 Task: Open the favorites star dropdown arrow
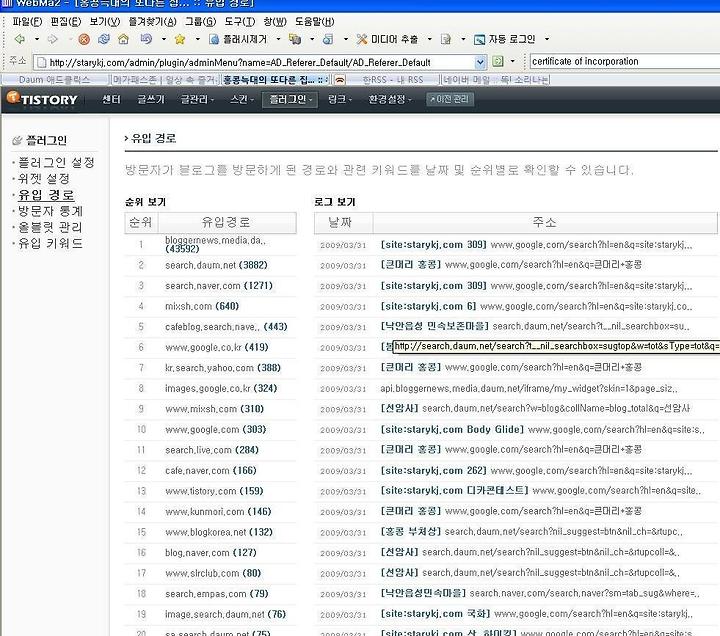[197, 39]
